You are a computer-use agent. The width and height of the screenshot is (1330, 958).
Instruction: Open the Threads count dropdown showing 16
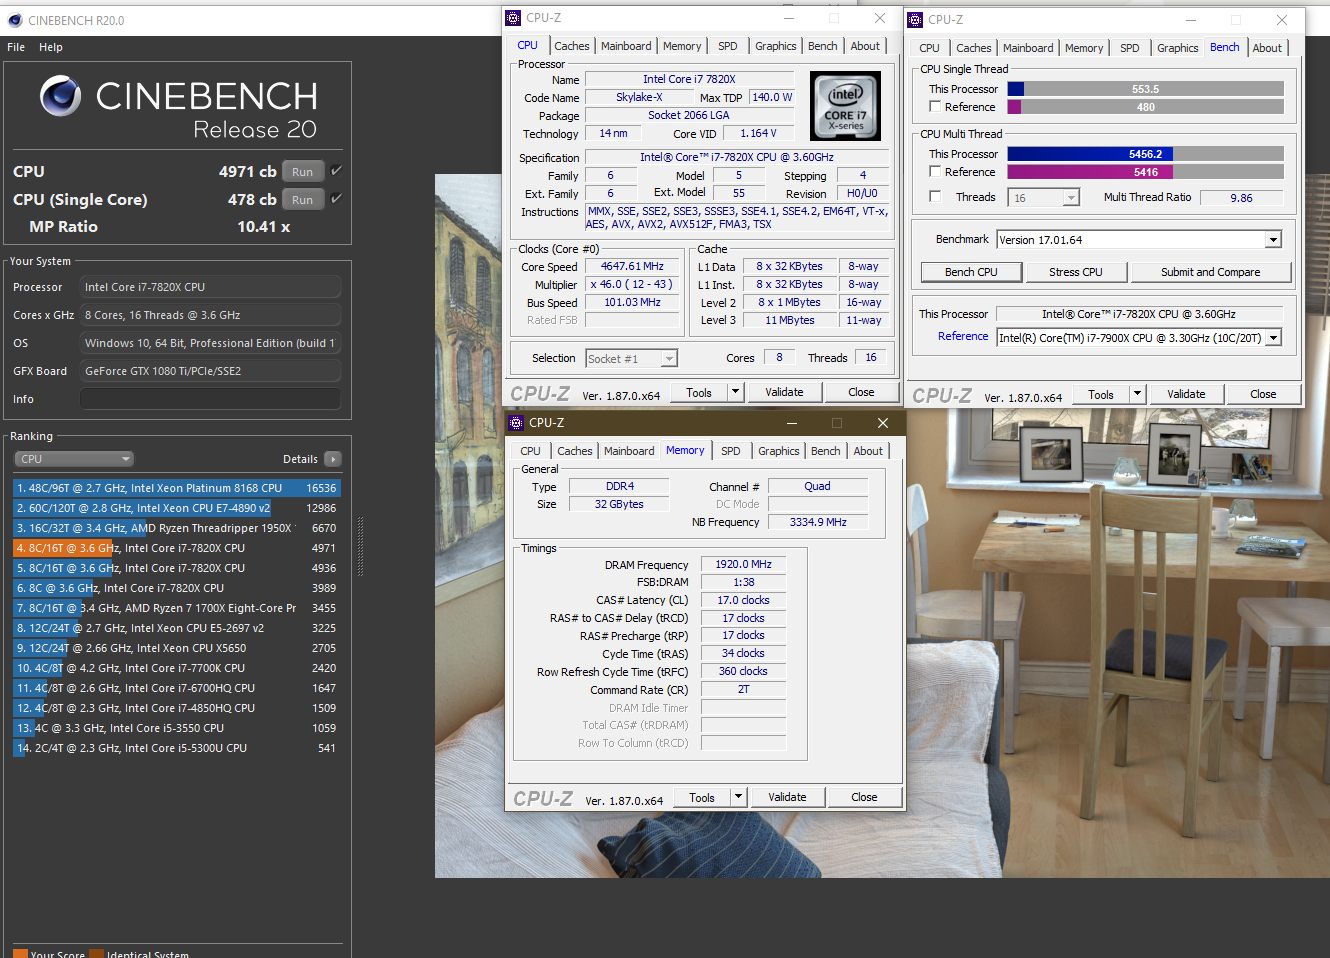click(x=1071, y=198)
